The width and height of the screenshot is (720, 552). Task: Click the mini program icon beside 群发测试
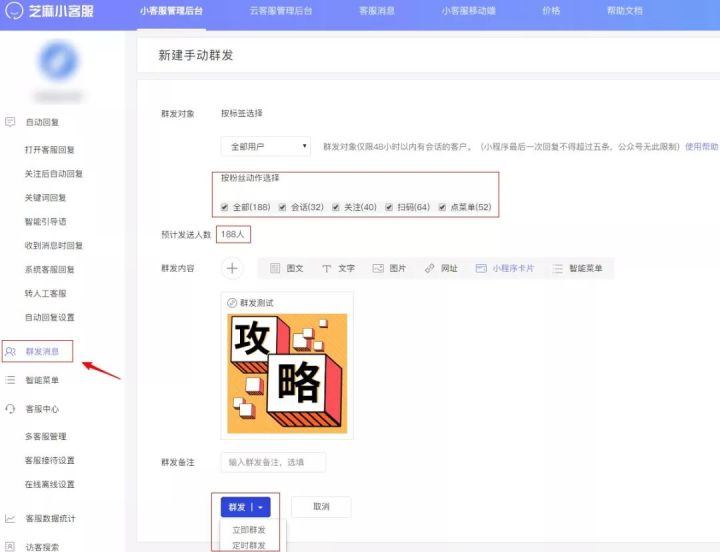232,303
